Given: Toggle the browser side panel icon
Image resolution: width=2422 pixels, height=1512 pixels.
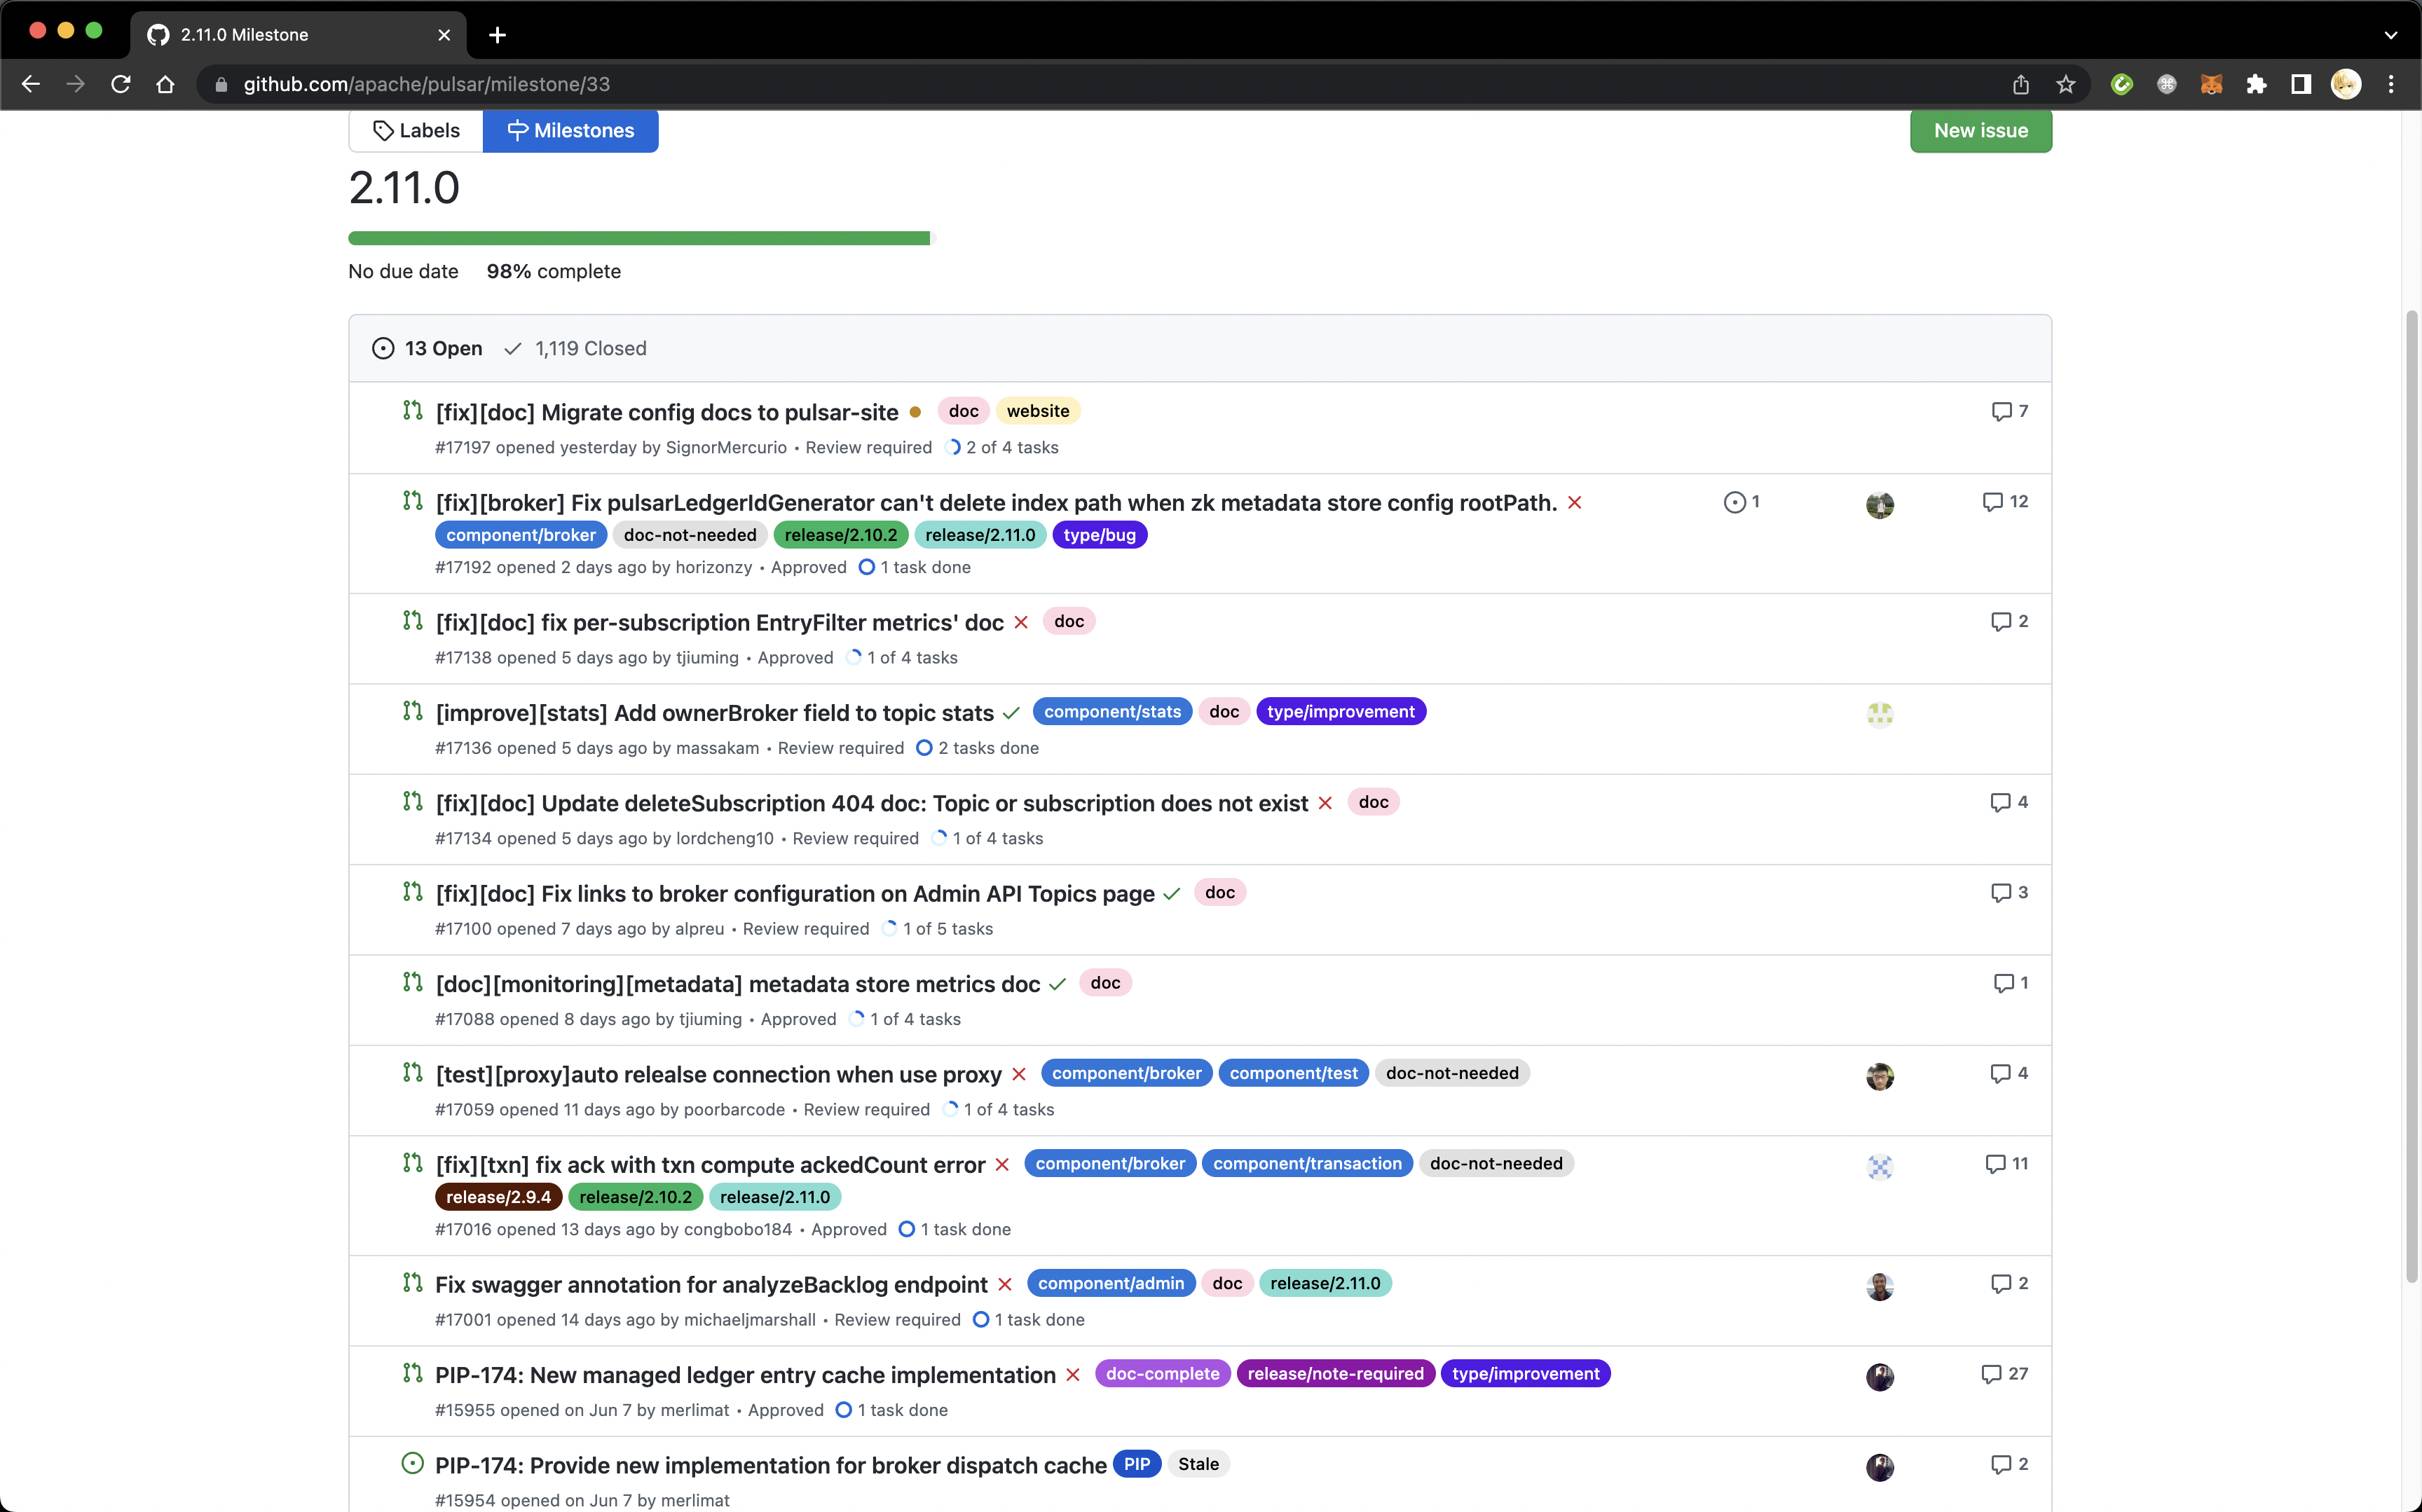Looking at the screenshot, I should 2301,84.
